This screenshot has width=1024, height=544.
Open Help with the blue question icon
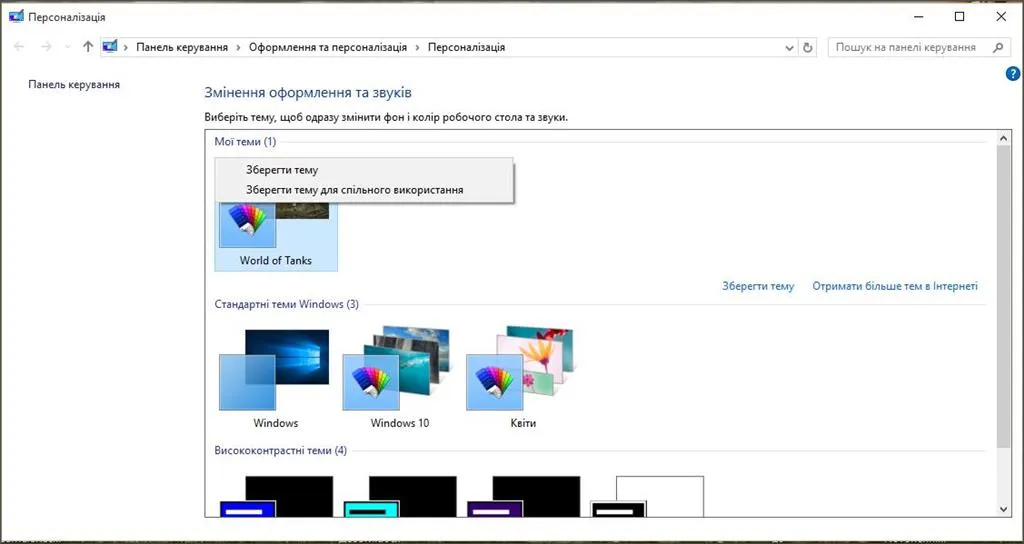(x=1013, y=74)
